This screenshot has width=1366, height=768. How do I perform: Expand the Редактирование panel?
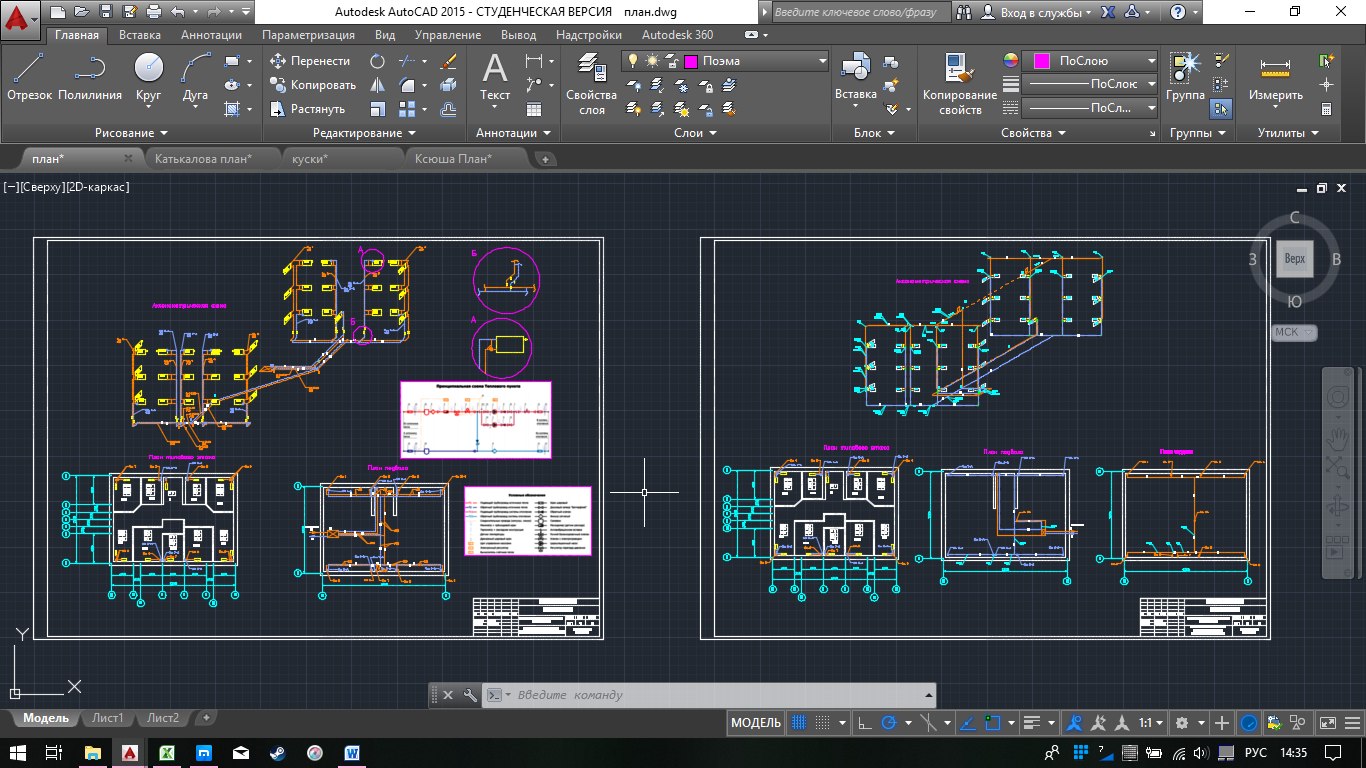[x=364, y=133]
